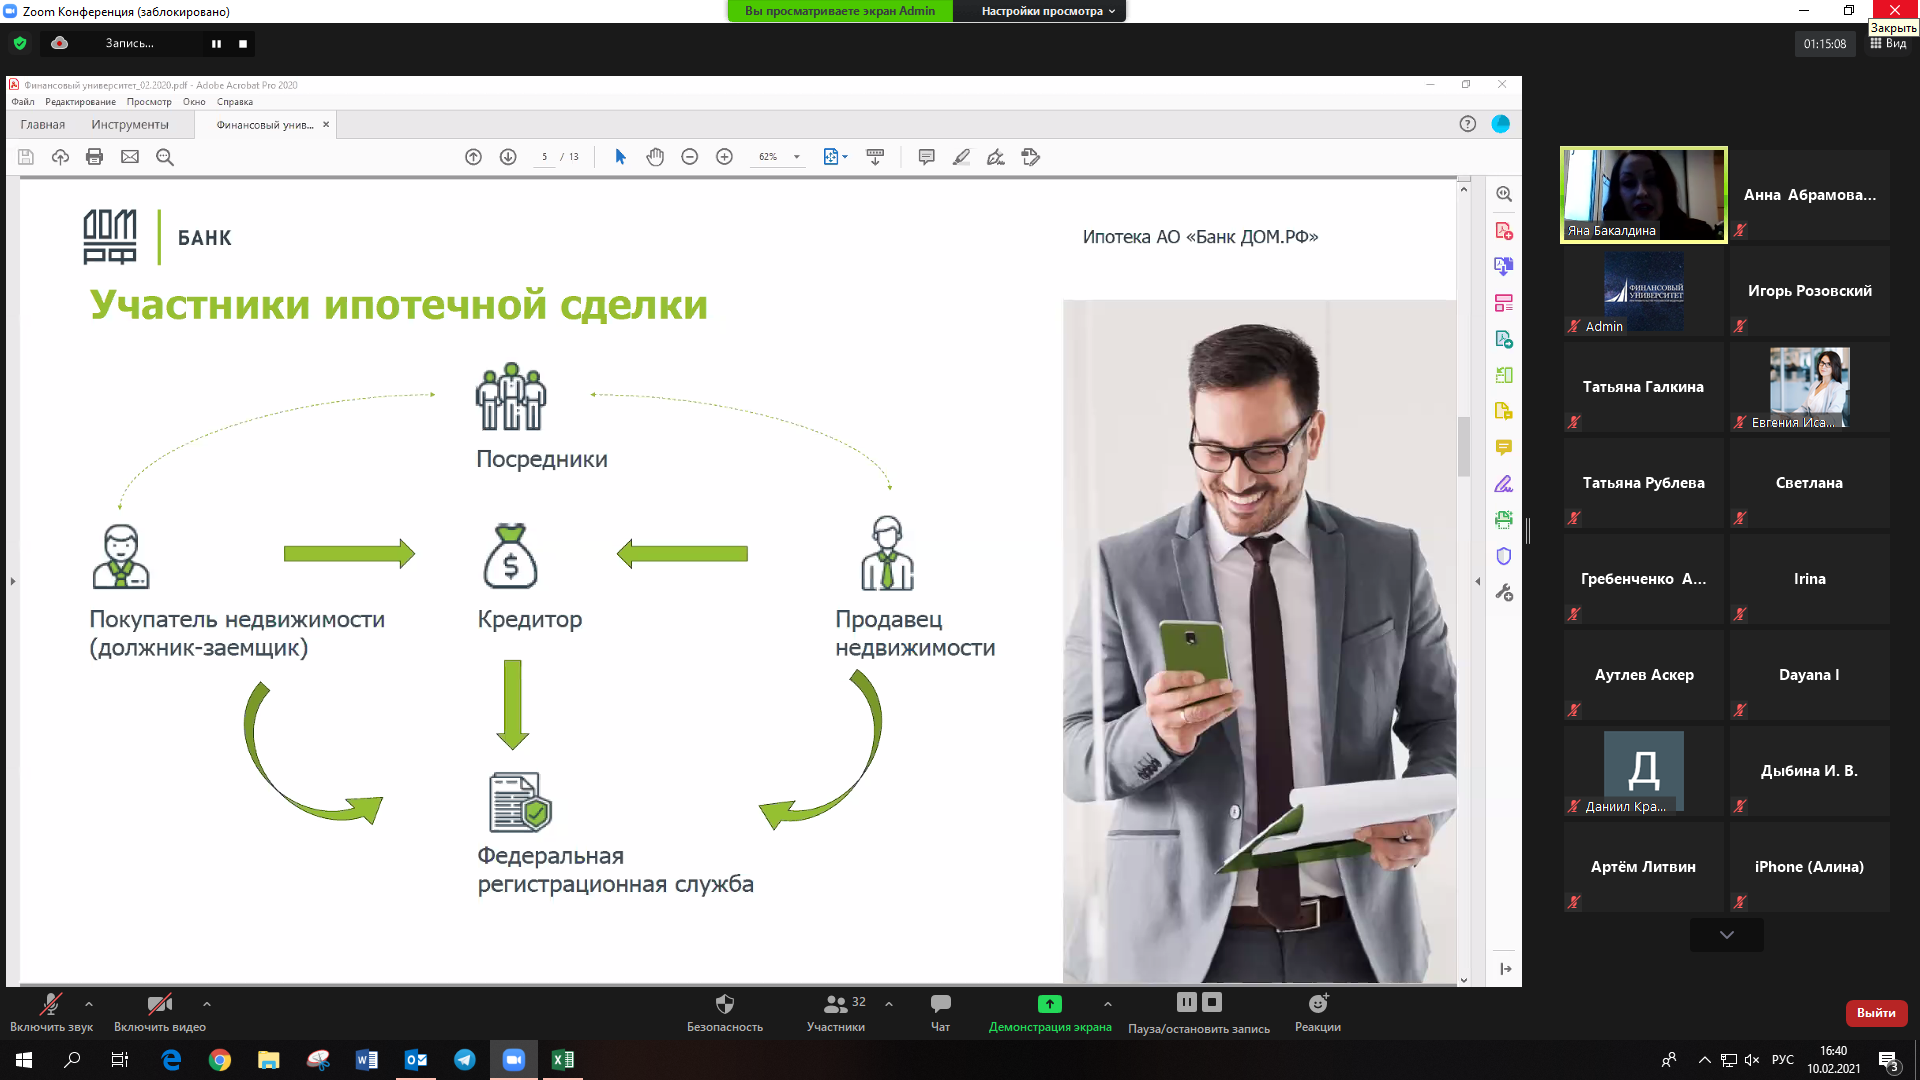Show more participants with down chevron

click(1727, 935)
